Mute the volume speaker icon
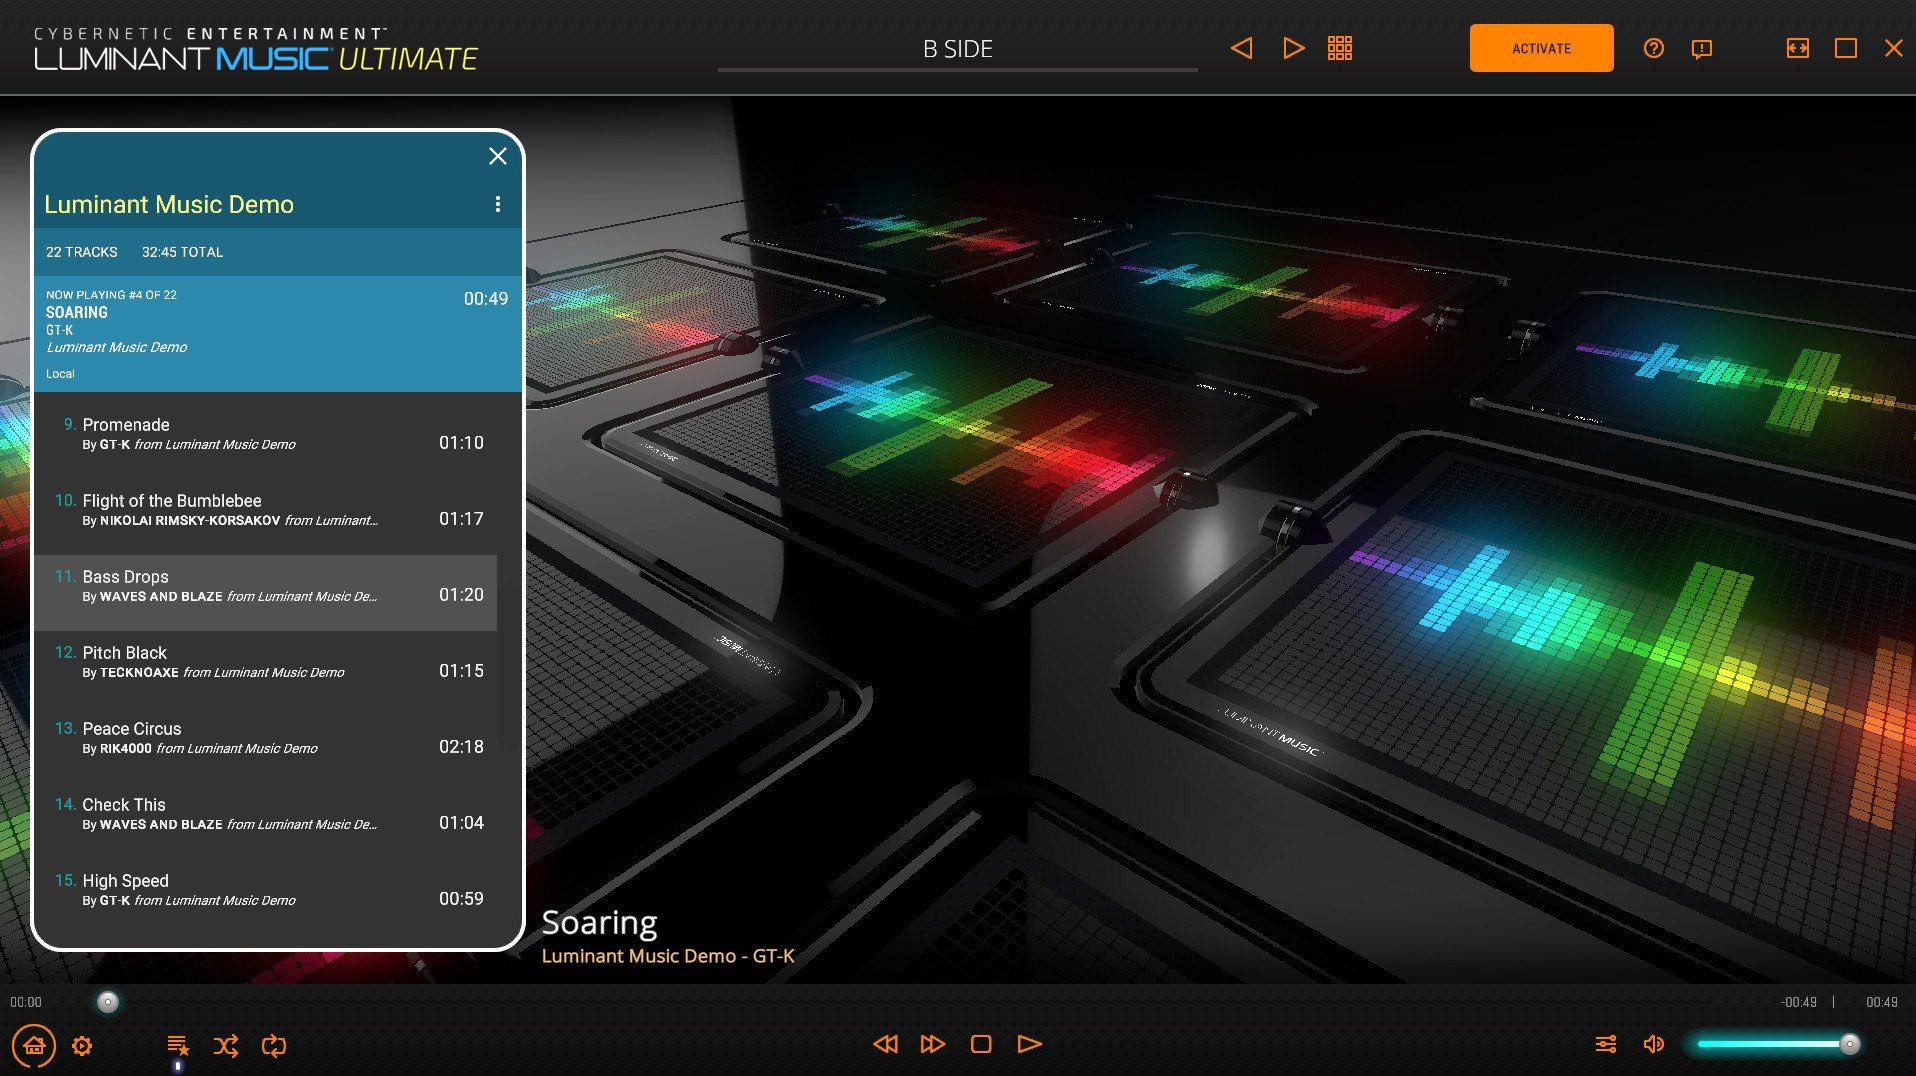 (x=1654, y=1044)
